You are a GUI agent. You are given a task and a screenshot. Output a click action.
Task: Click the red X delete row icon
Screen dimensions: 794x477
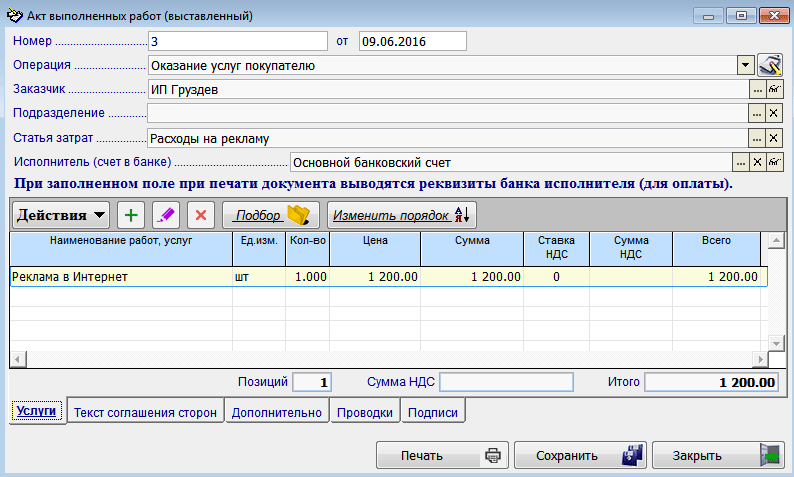201,215
